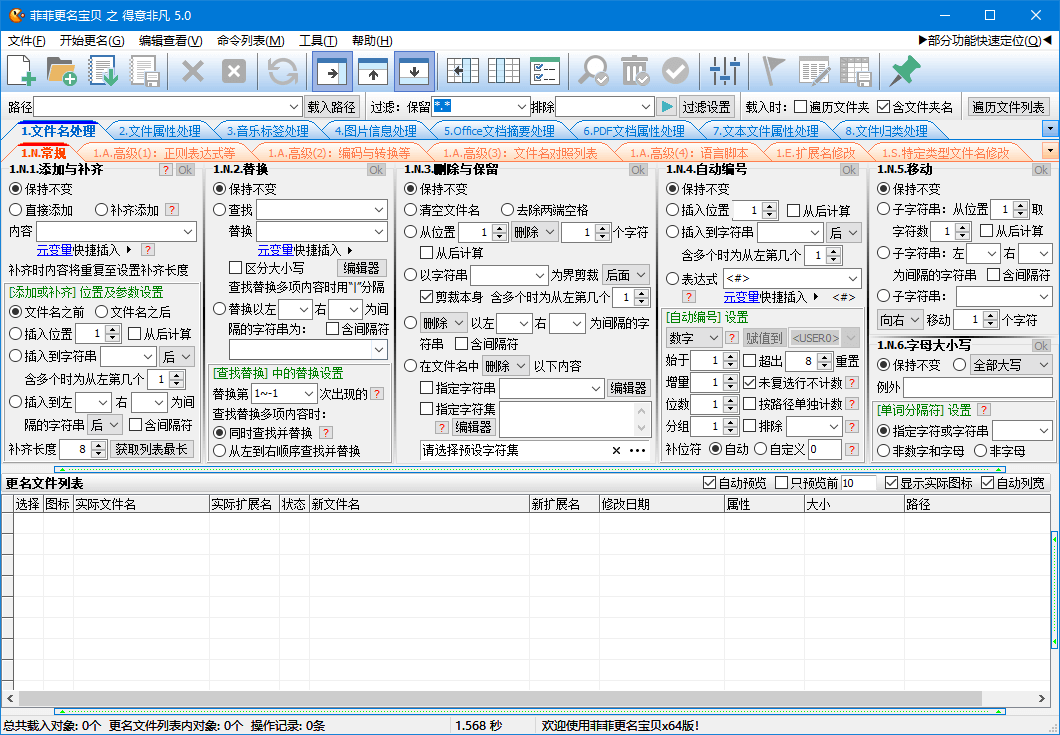Click the green pushpin icon
This screenshot has width=1060, height=735.
point(904,70)
